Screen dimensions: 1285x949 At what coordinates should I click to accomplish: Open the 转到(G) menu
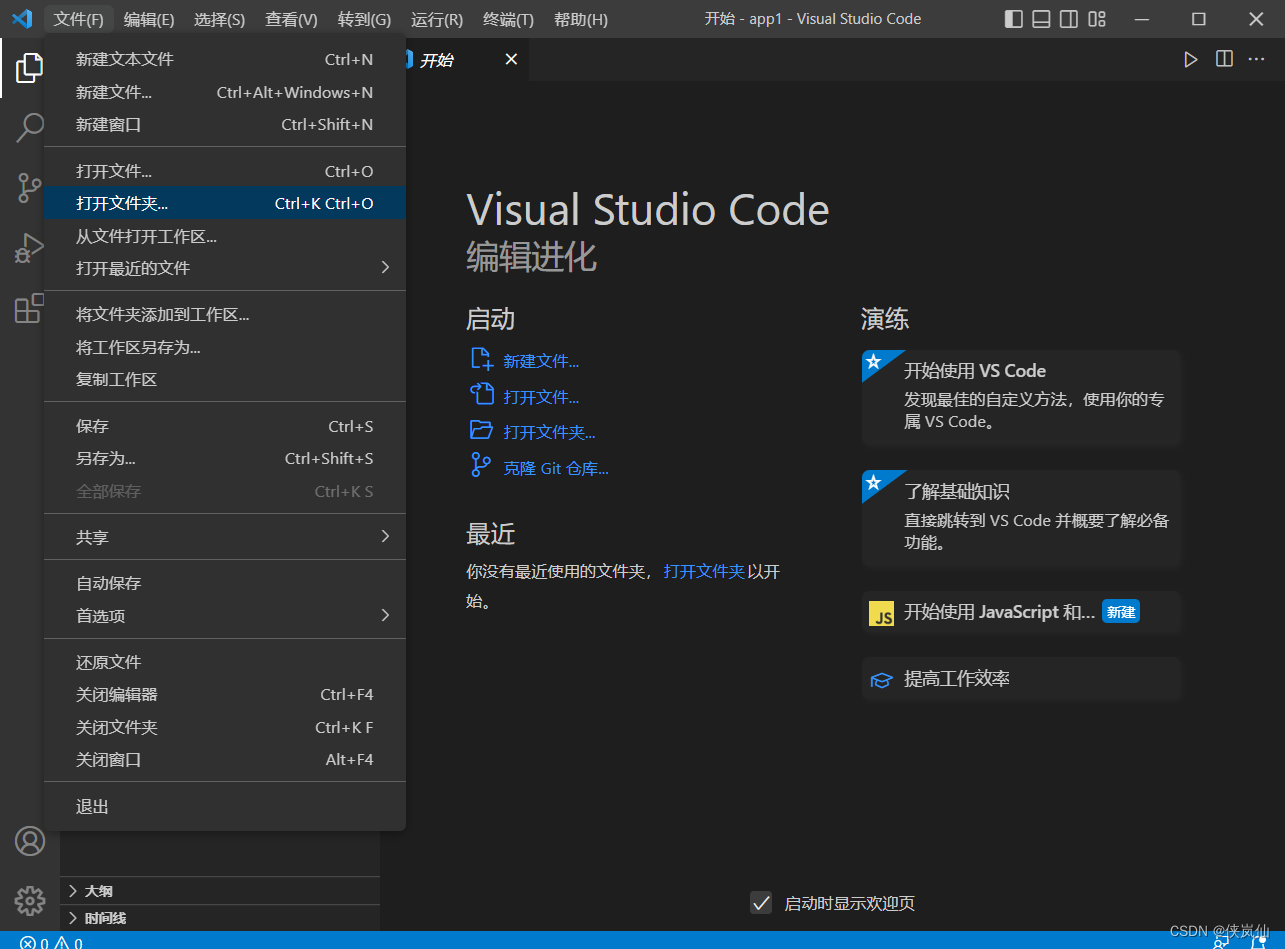364,19
